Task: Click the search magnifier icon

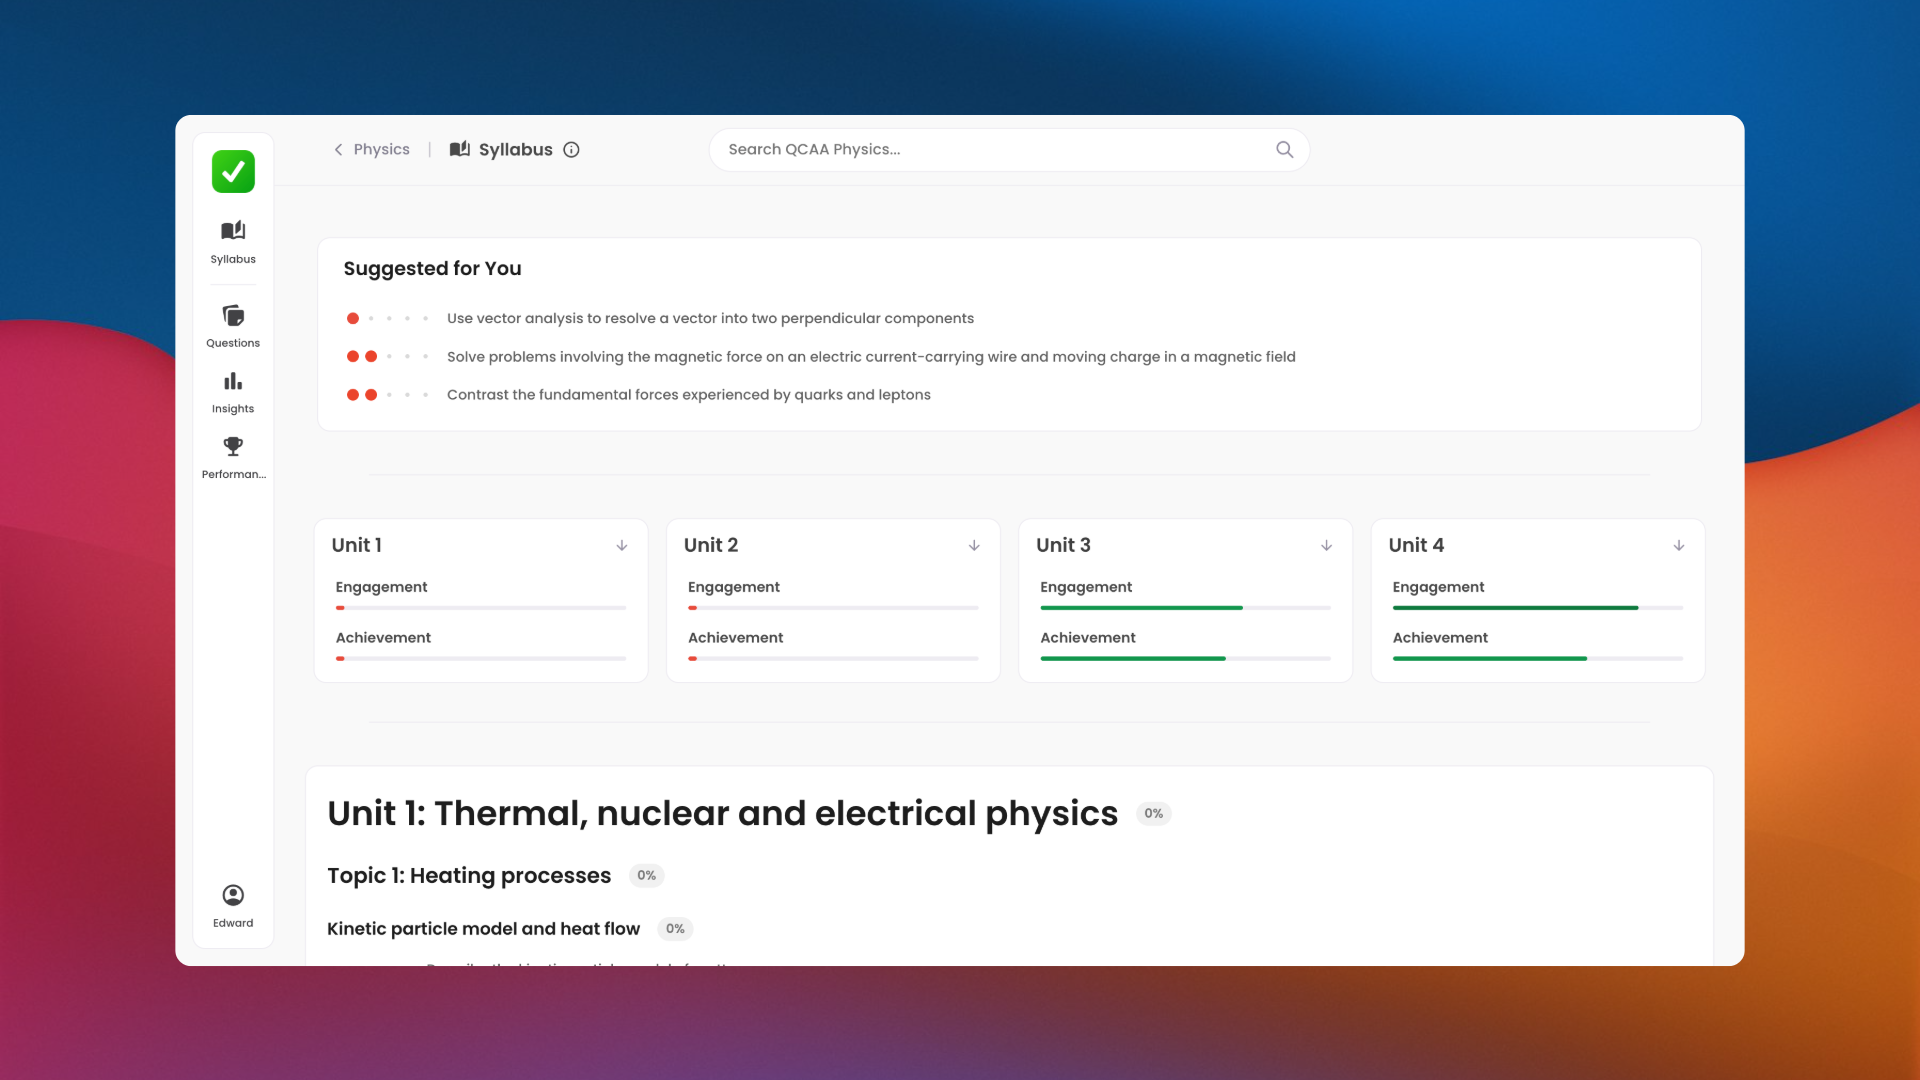Action: click(x=1284, y=150)
